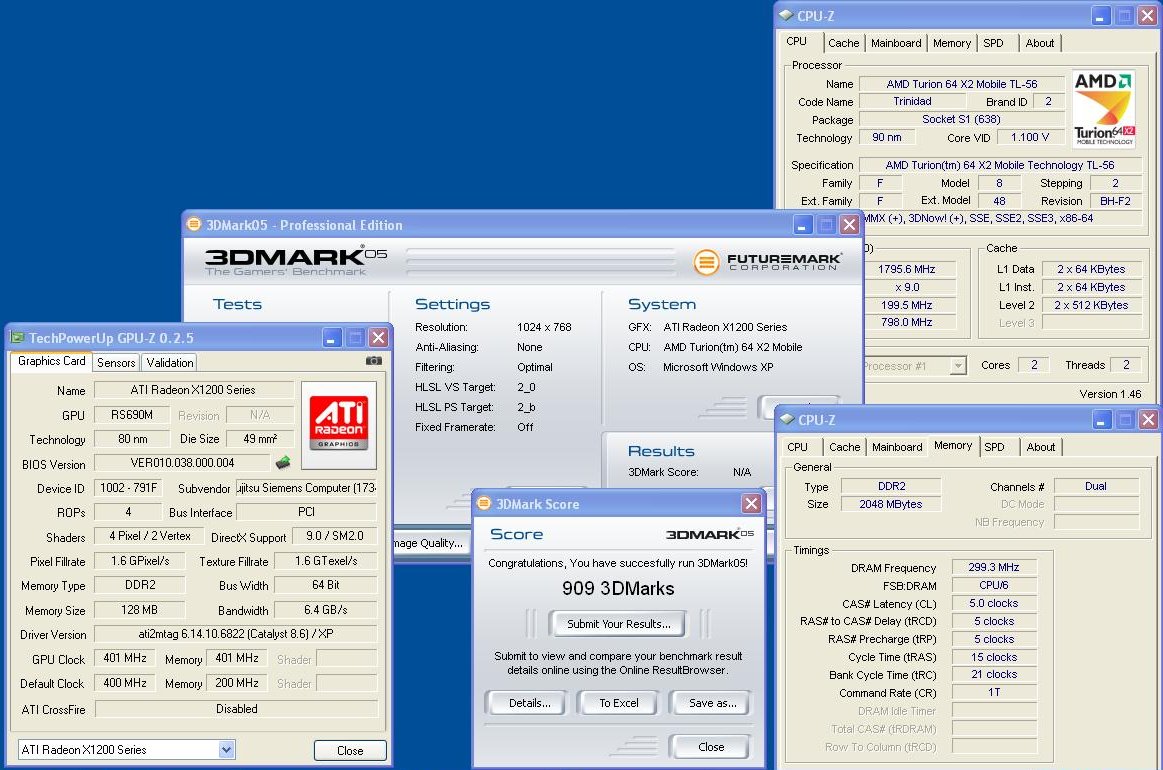Click Save as button in score dialog
1163x770 pixels.
pos(712,703)
